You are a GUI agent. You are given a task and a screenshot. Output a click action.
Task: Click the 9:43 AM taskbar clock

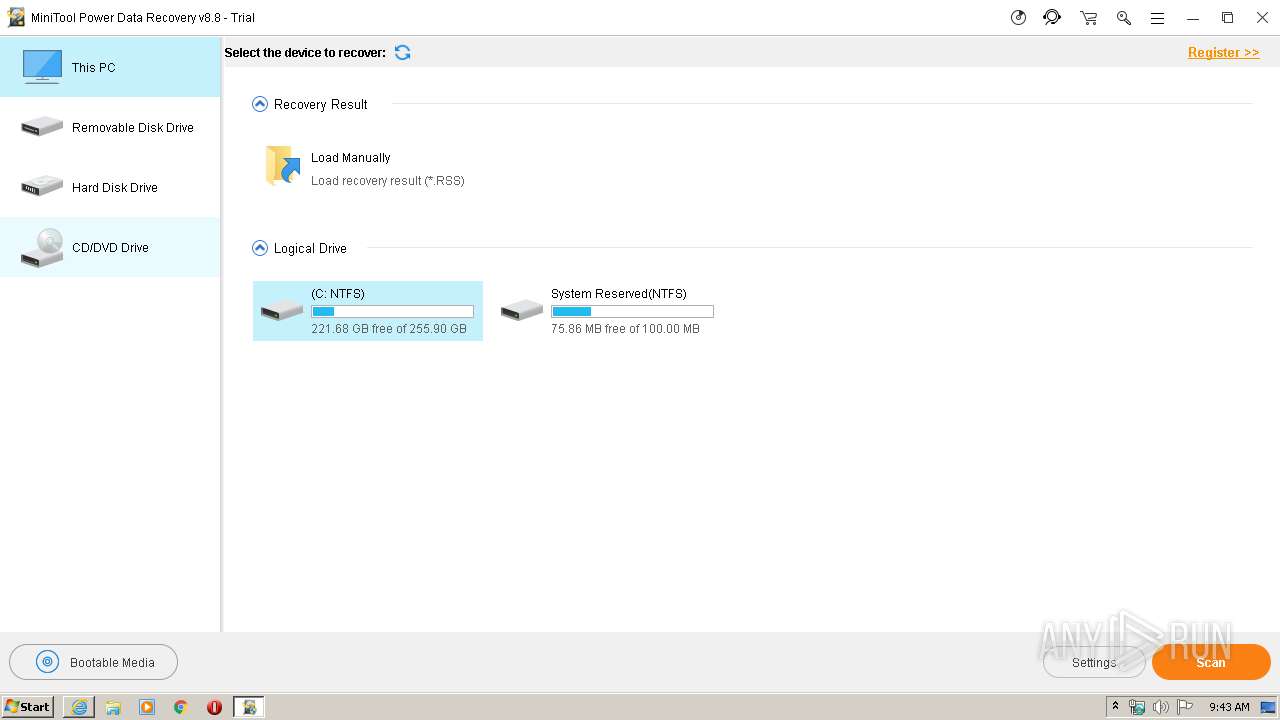pos(1229,707)
